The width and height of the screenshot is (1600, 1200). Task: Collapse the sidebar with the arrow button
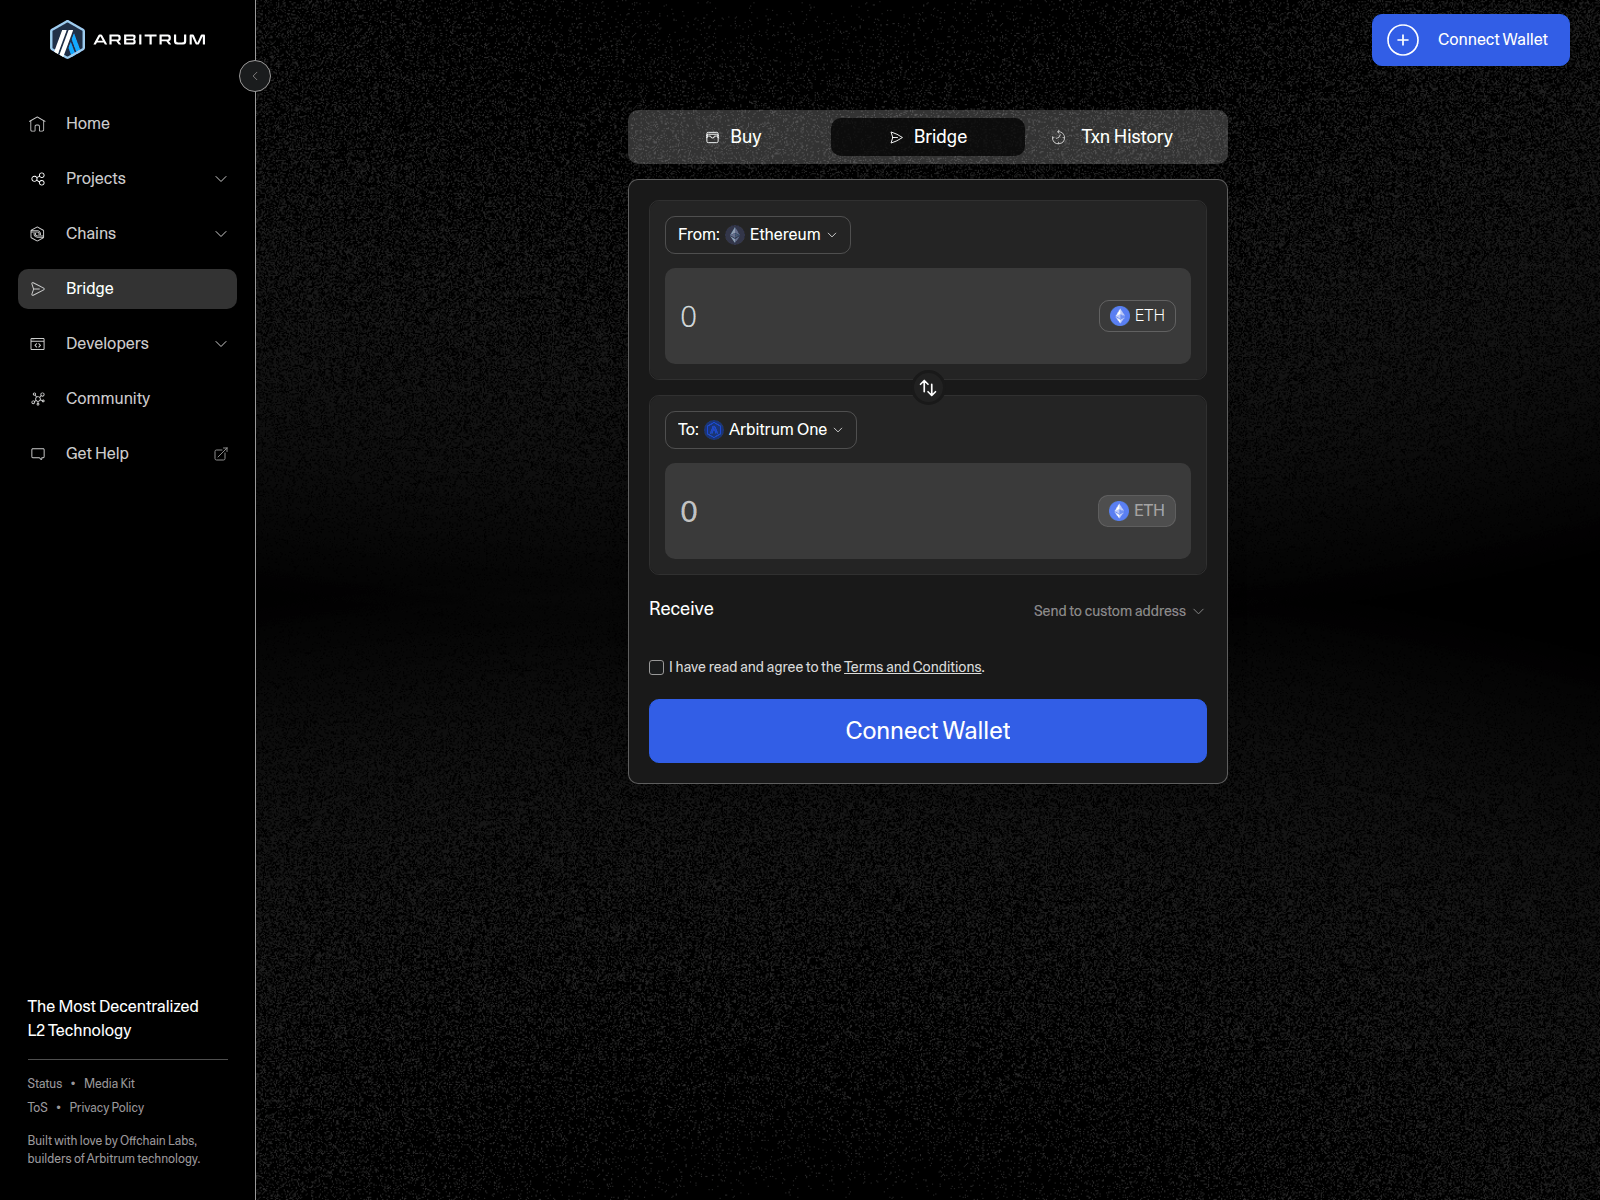pos(255,76)
